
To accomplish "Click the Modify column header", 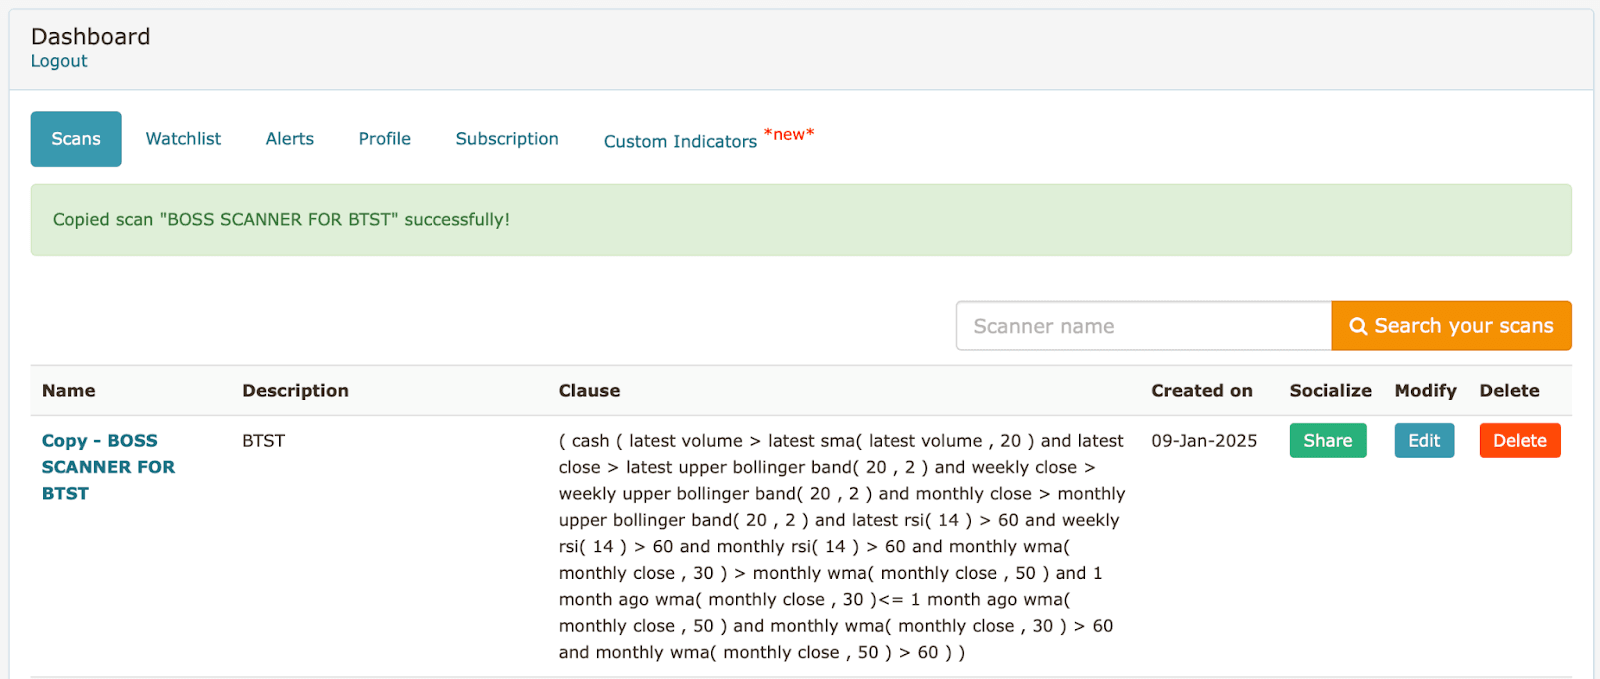I will 1425,391.
